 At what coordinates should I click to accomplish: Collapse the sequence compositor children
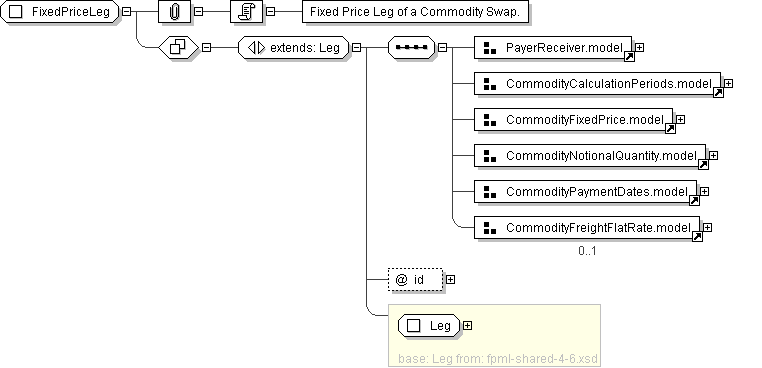[x=442, y=48]
